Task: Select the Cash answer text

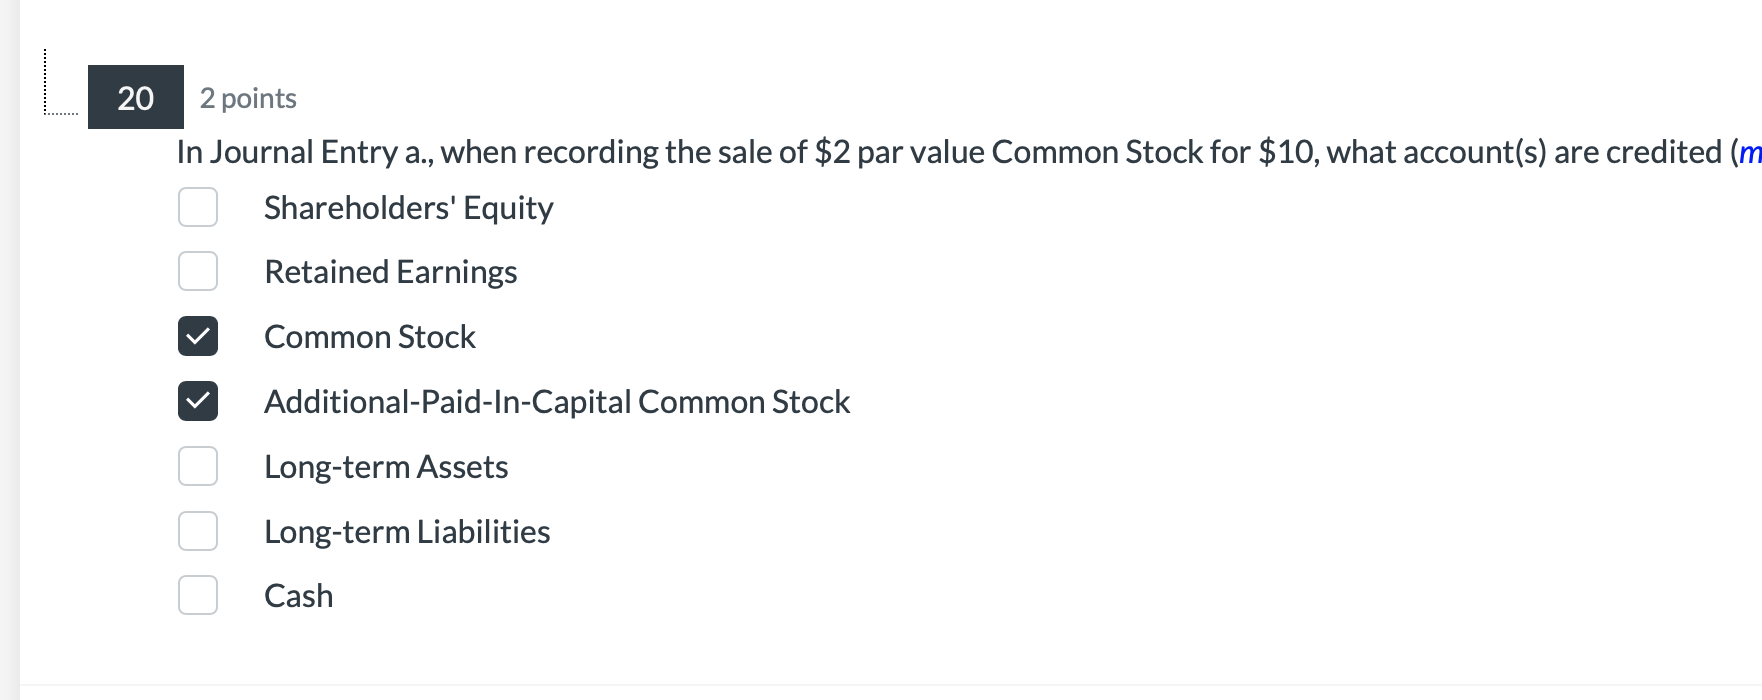Action: pyautogui.click(x=297, y=595)
